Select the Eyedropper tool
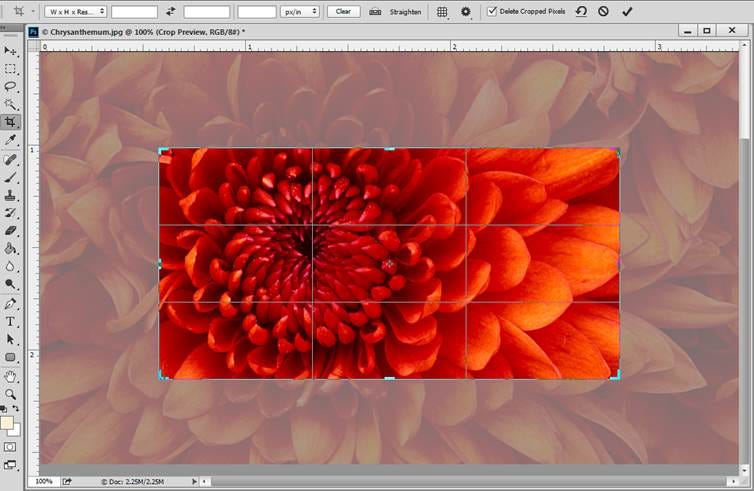Screen dimensions: 754x491 pos(10,140)
